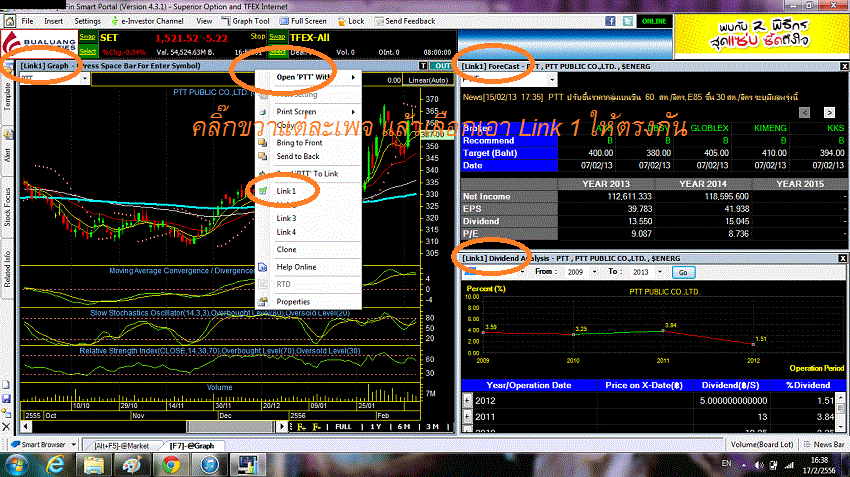Expand the Print Screen submenu
Image resolution: width=850 pixels, height=477 pixels.
[307, 112]
